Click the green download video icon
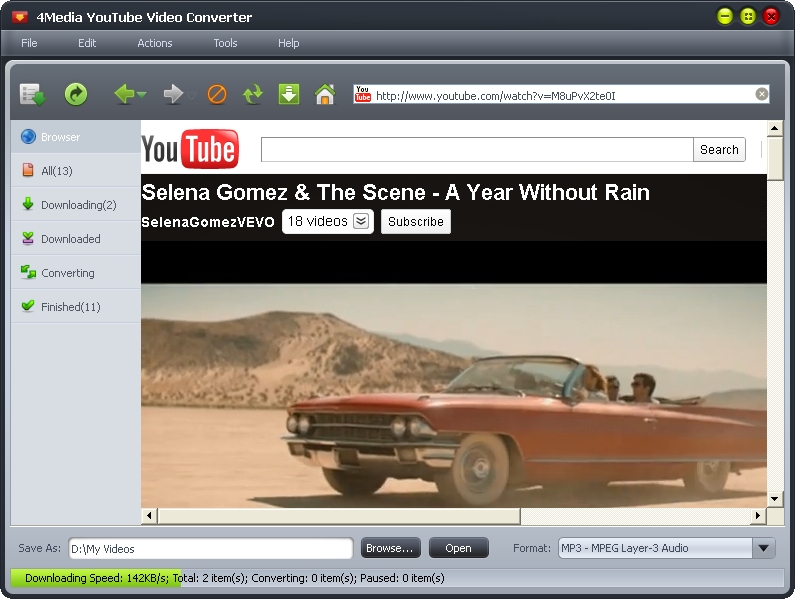Screen dimensions: 795x599 [289, 94]
